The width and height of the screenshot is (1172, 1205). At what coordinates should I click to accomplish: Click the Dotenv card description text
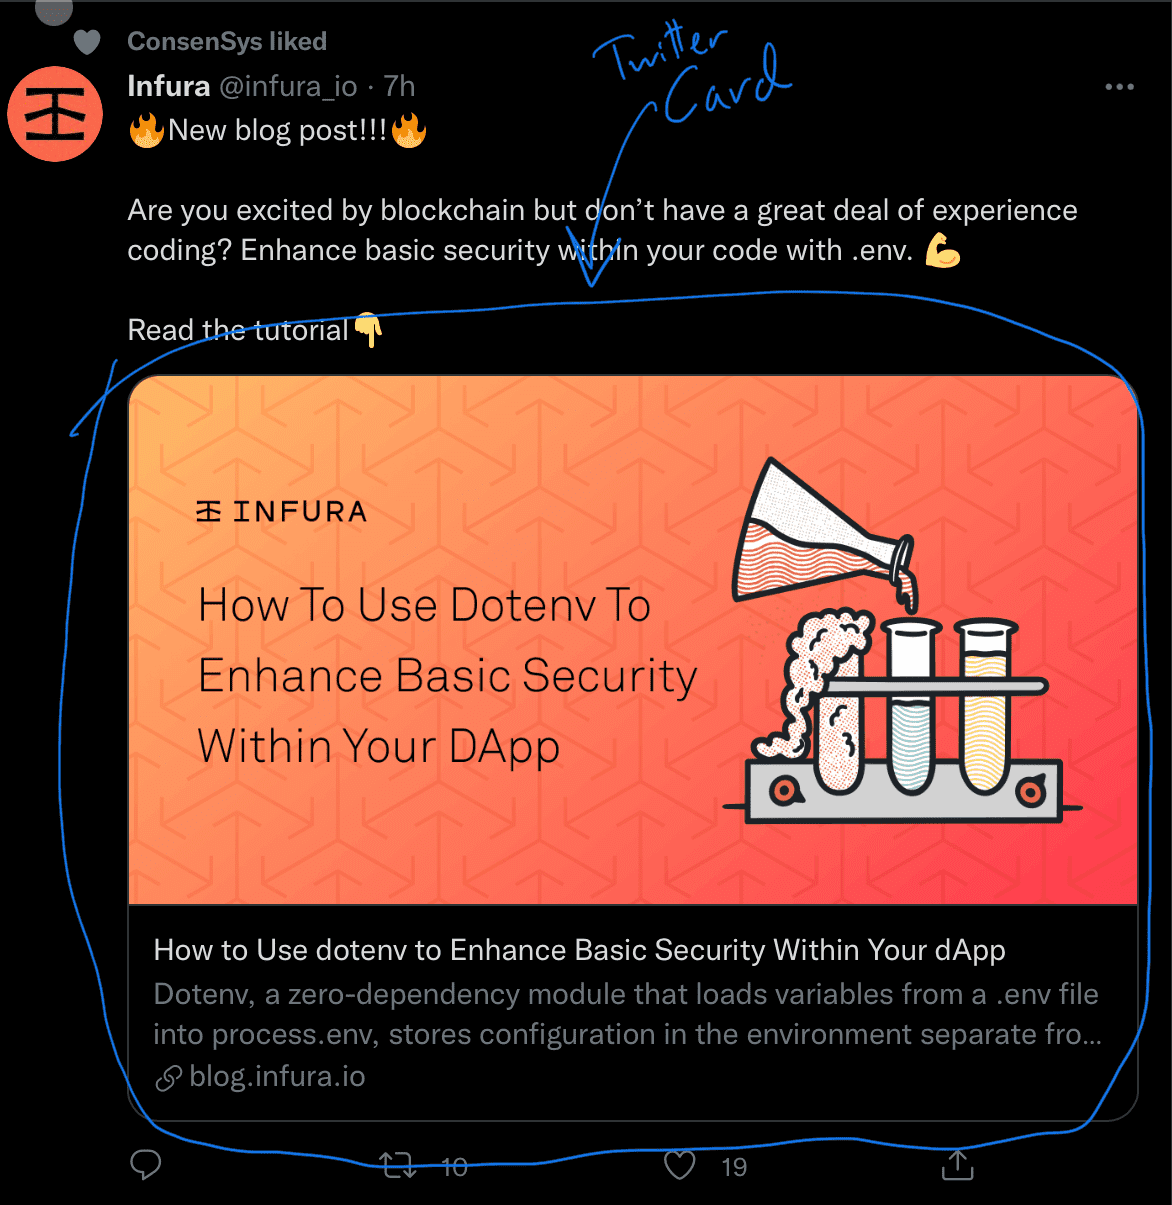628,1014
